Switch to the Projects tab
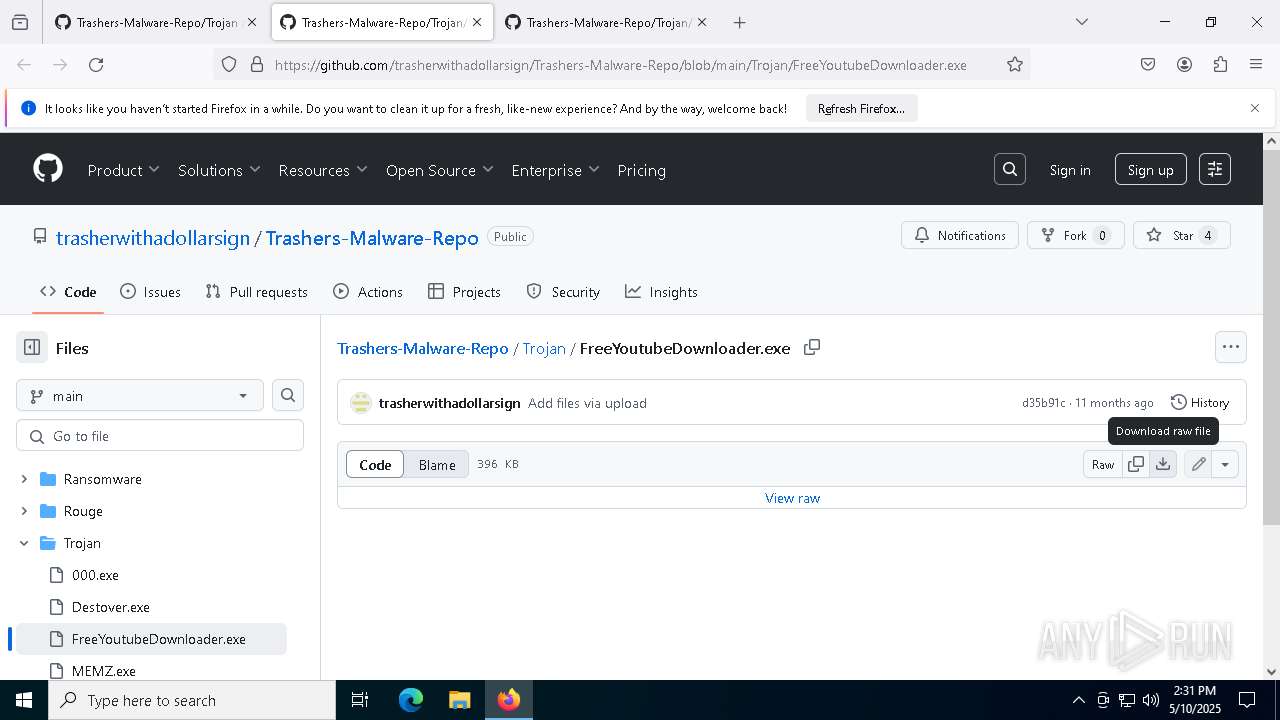 pyautogui.click(x=464, y=292)
